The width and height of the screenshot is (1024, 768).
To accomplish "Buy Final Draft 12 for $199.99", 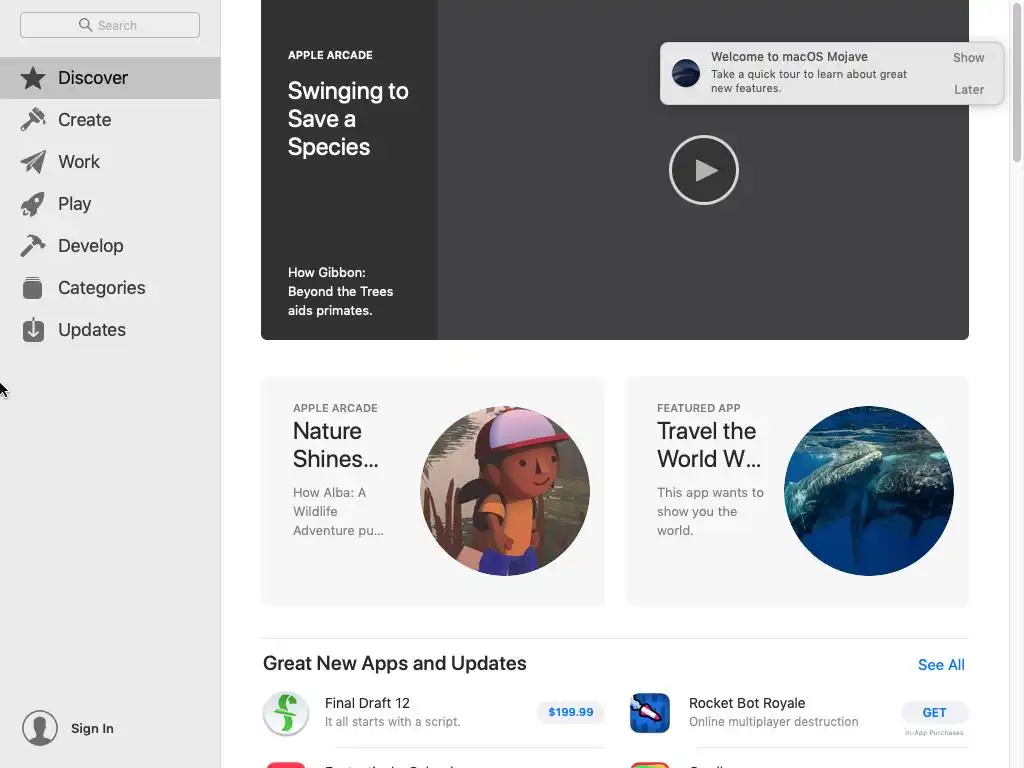I will click(x=571, y=712).
